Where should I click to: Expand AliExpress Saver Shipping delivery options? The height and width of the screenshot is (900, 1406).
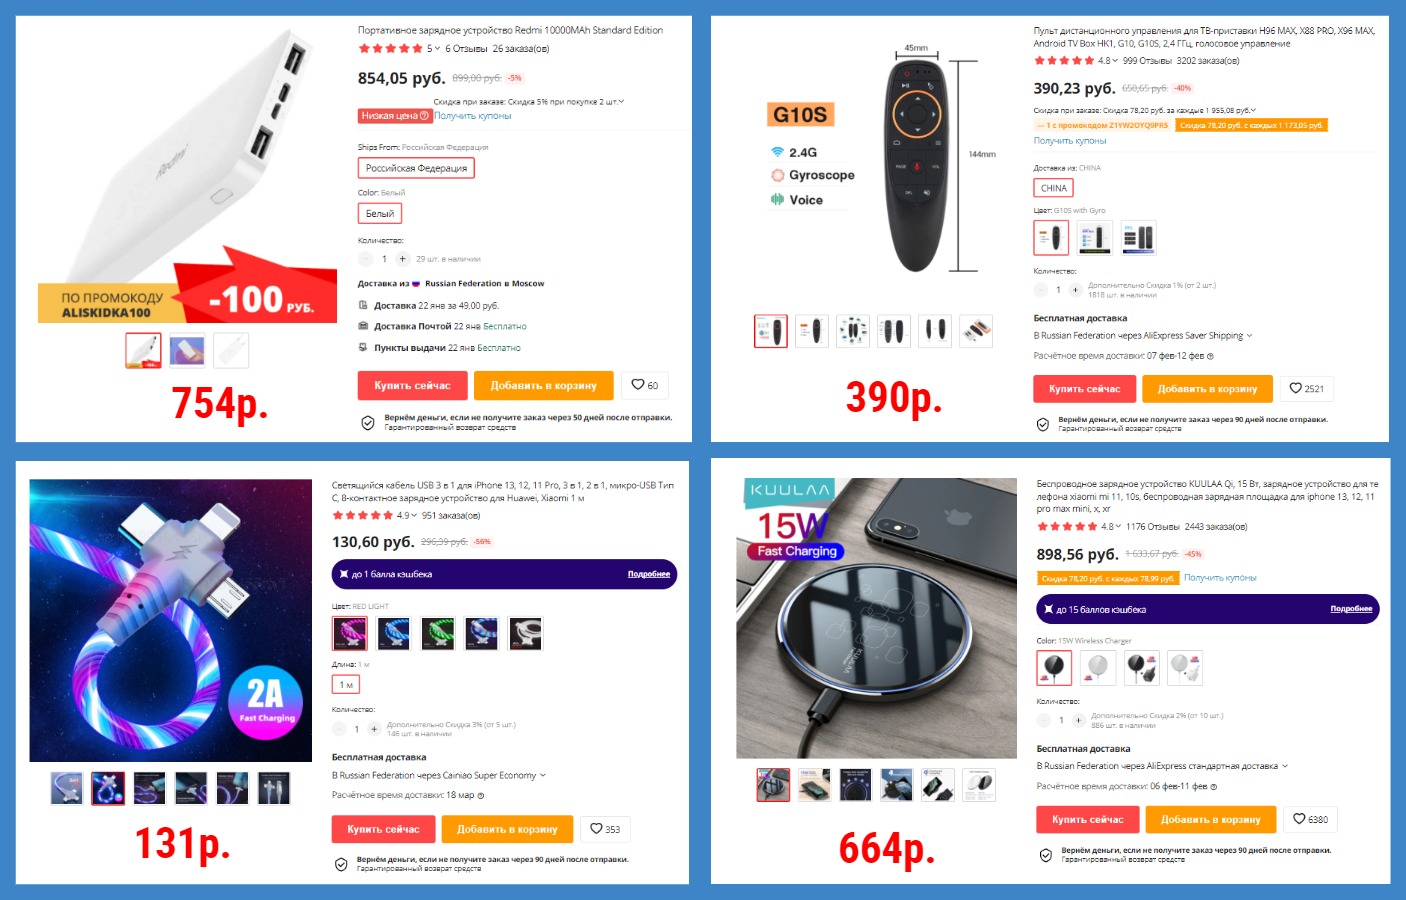(x=1249, y=336)
